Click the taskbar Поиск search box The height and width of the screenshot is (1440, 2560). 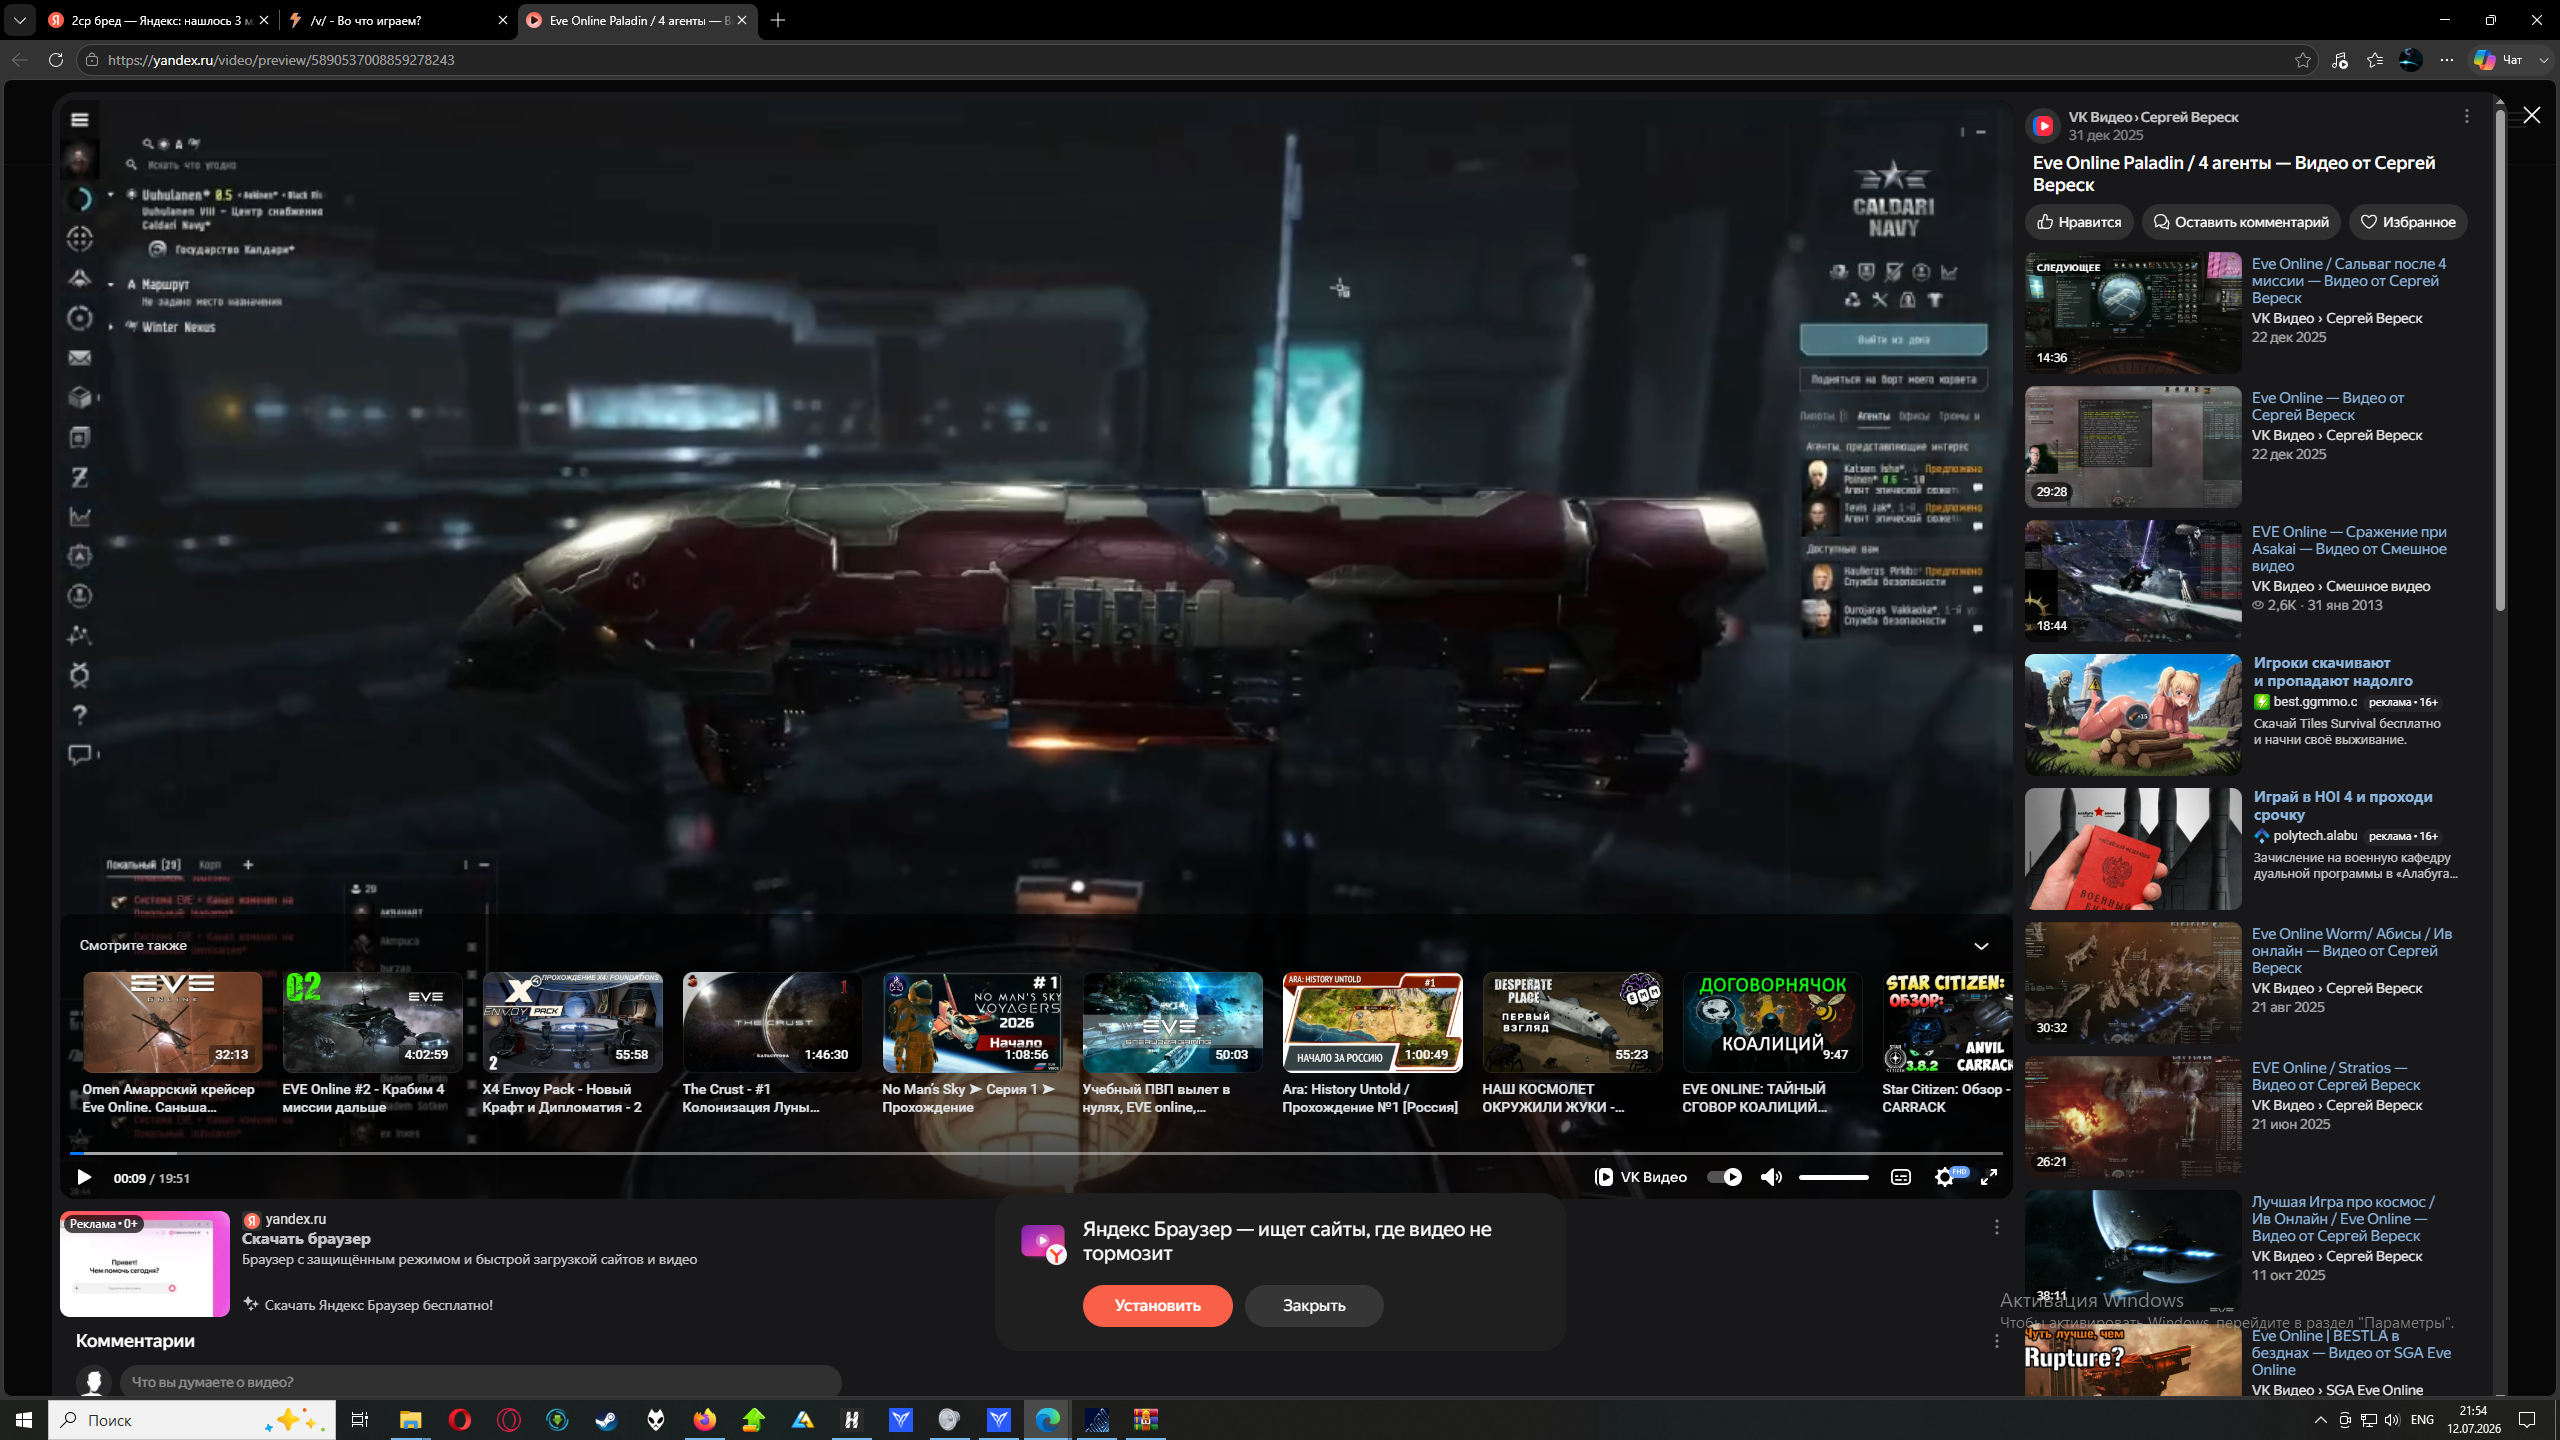pyautogui.click(x=192, y=1420)
